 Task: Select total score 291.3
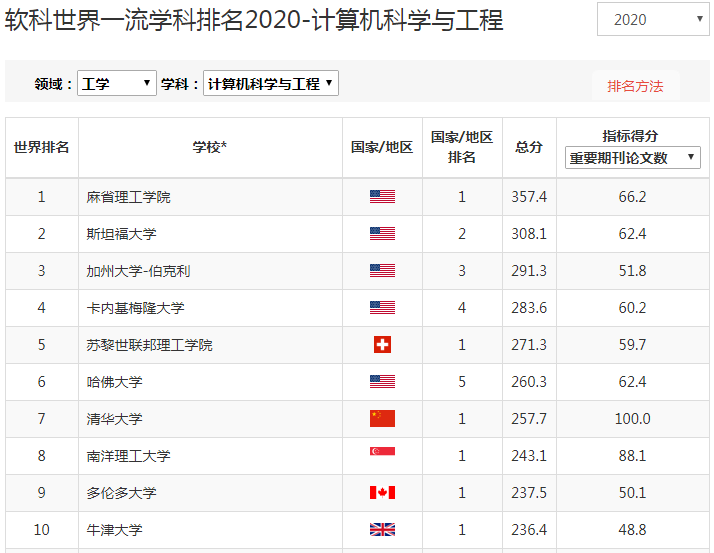click(x=529, y=271)
